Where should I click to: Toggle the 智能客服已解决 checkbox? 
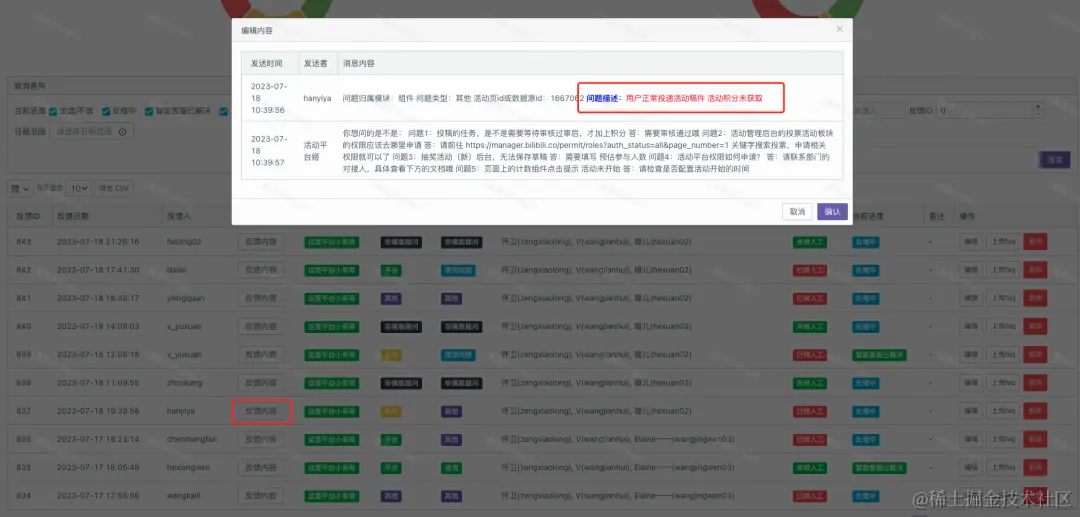(x=149, y=111)
